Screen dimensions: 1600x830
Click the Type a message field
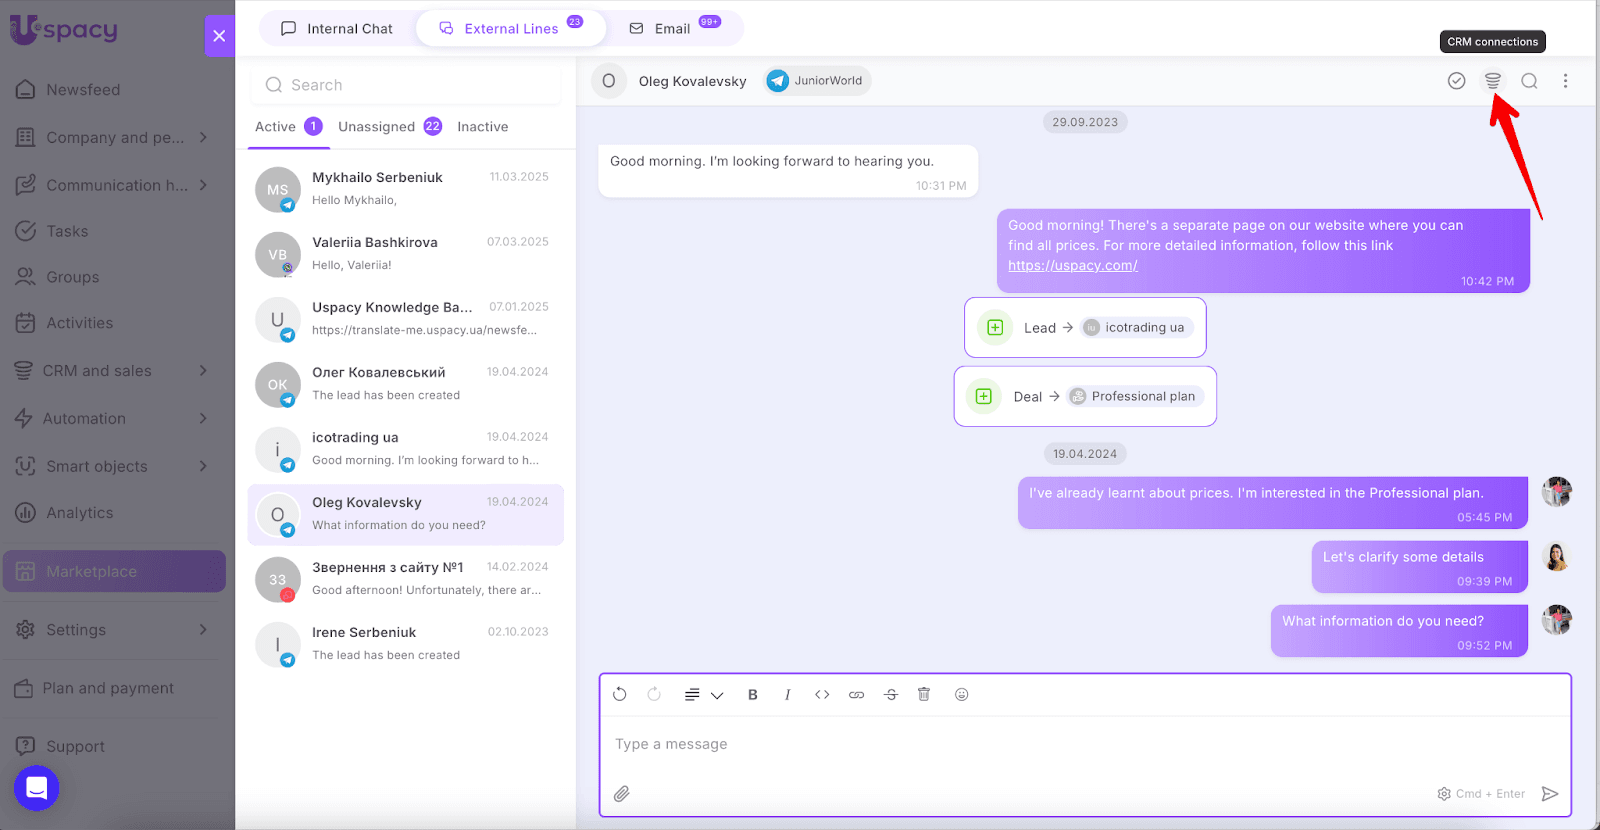[x=1085, y=744]
